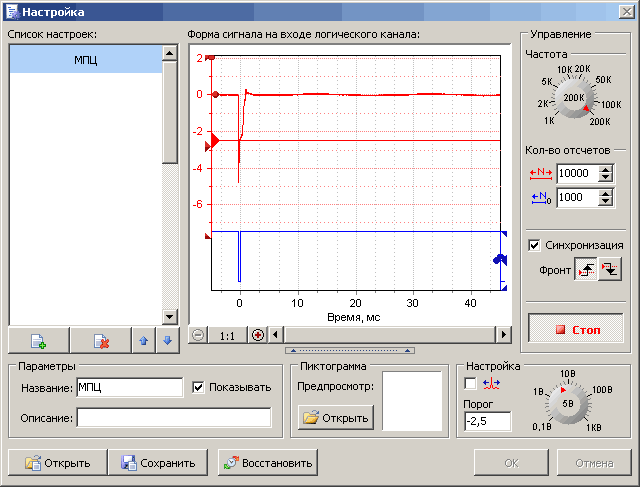
Task: Click the Частота frequency dial
Action: pos(574,98)
